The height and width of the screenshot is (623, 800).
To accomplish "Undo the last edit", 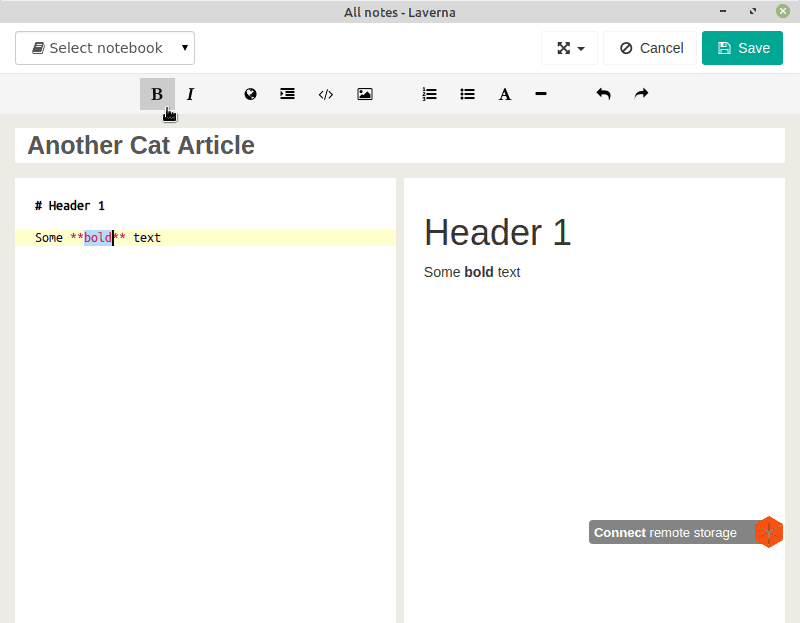I will point(604,94).
